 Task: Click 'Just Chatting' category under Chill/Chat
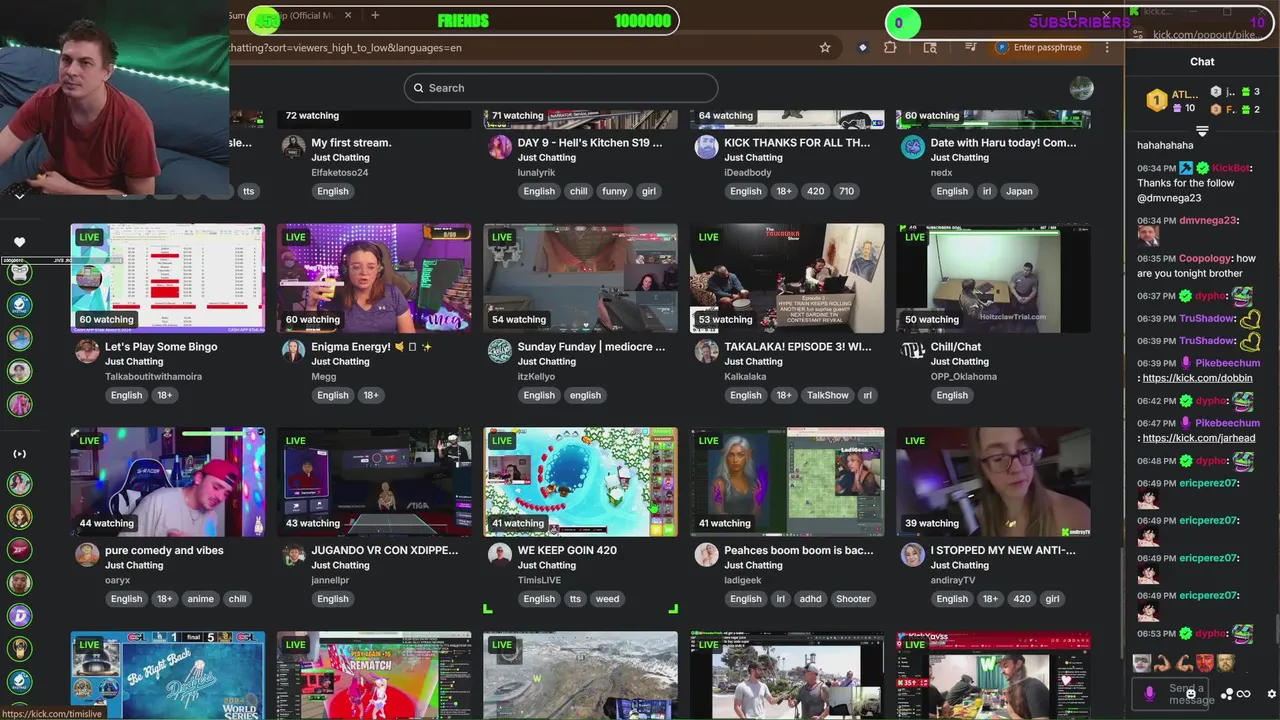click(x=960, y=362)
